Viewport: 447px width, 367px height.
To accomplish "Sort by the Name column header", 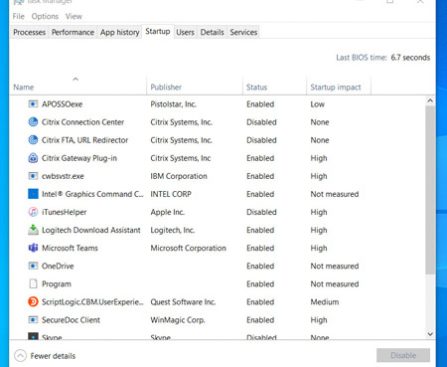I will (23, 87).
